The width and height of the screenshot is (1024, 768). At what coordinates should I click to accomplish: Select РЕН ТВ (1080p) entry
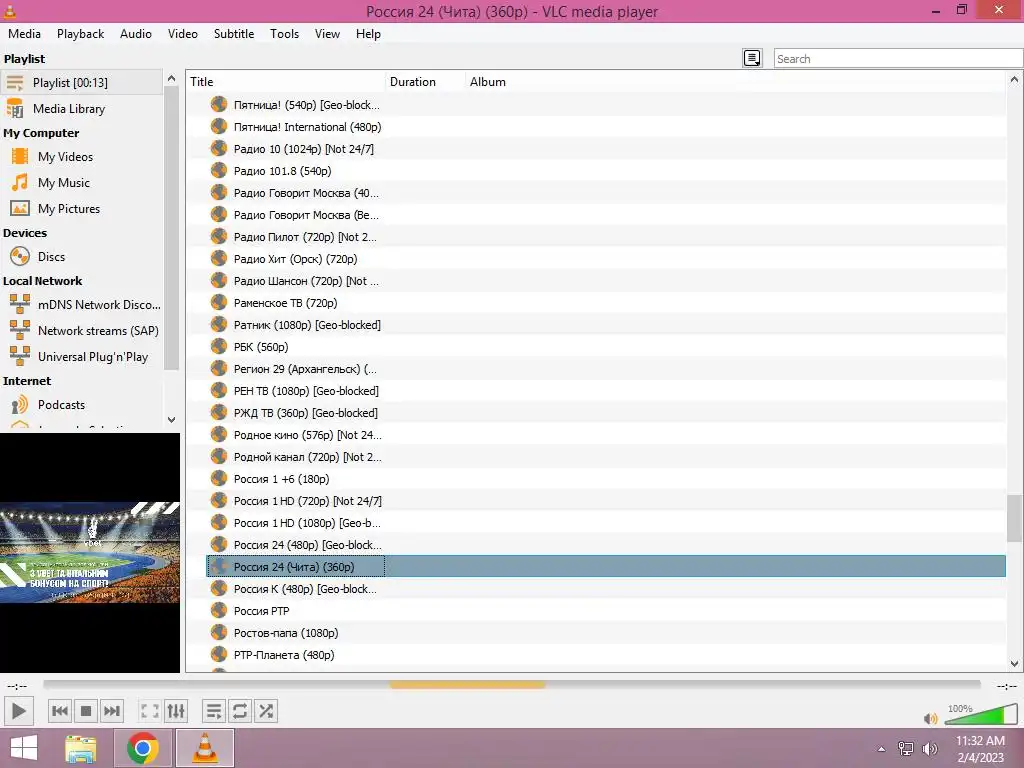(306, 391)
